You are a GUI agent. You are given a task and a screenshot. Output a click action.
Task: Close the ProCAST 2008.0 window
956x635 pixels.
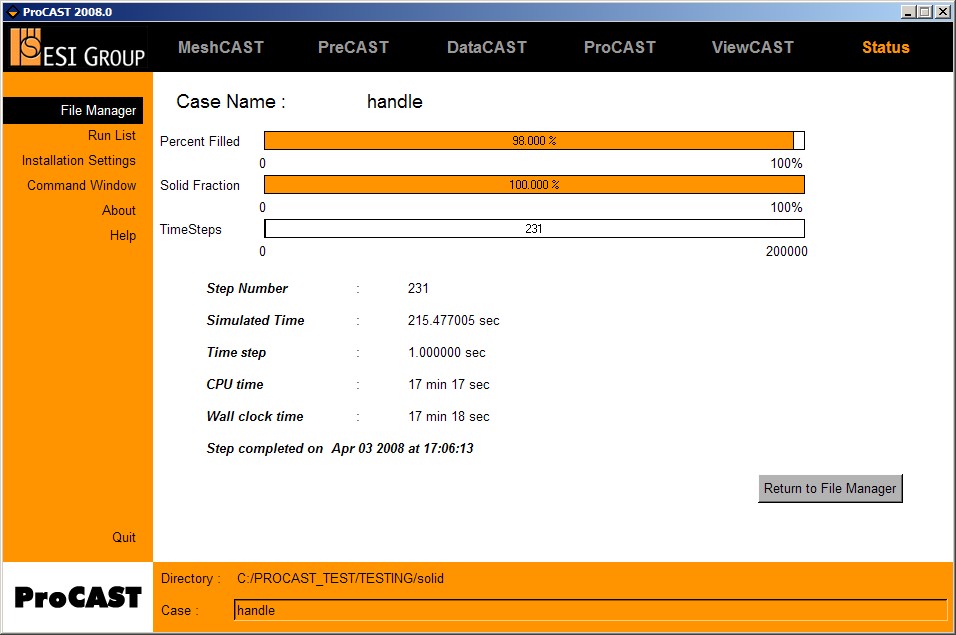pyautogui.click(x=942, y=12)
